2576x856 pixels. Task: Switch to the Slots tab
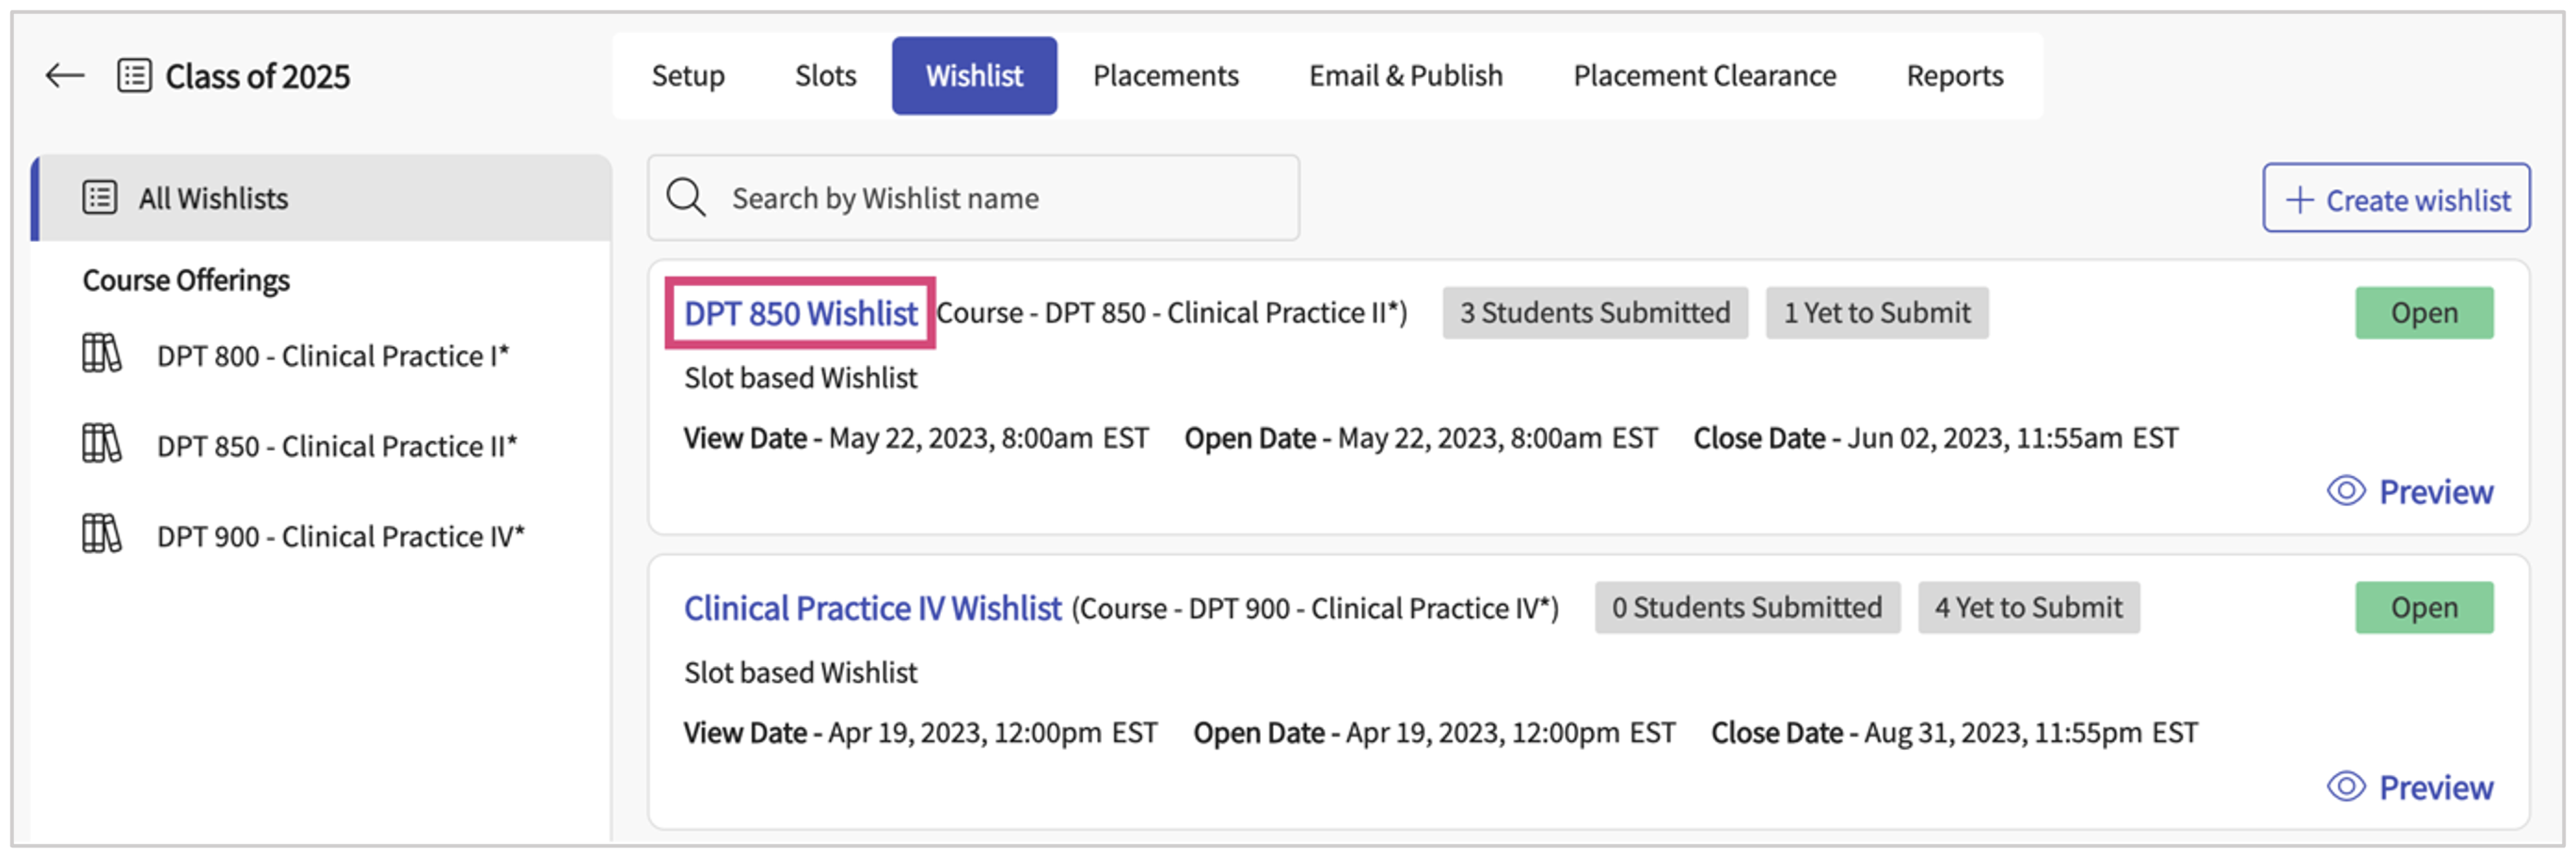point(825,76)
